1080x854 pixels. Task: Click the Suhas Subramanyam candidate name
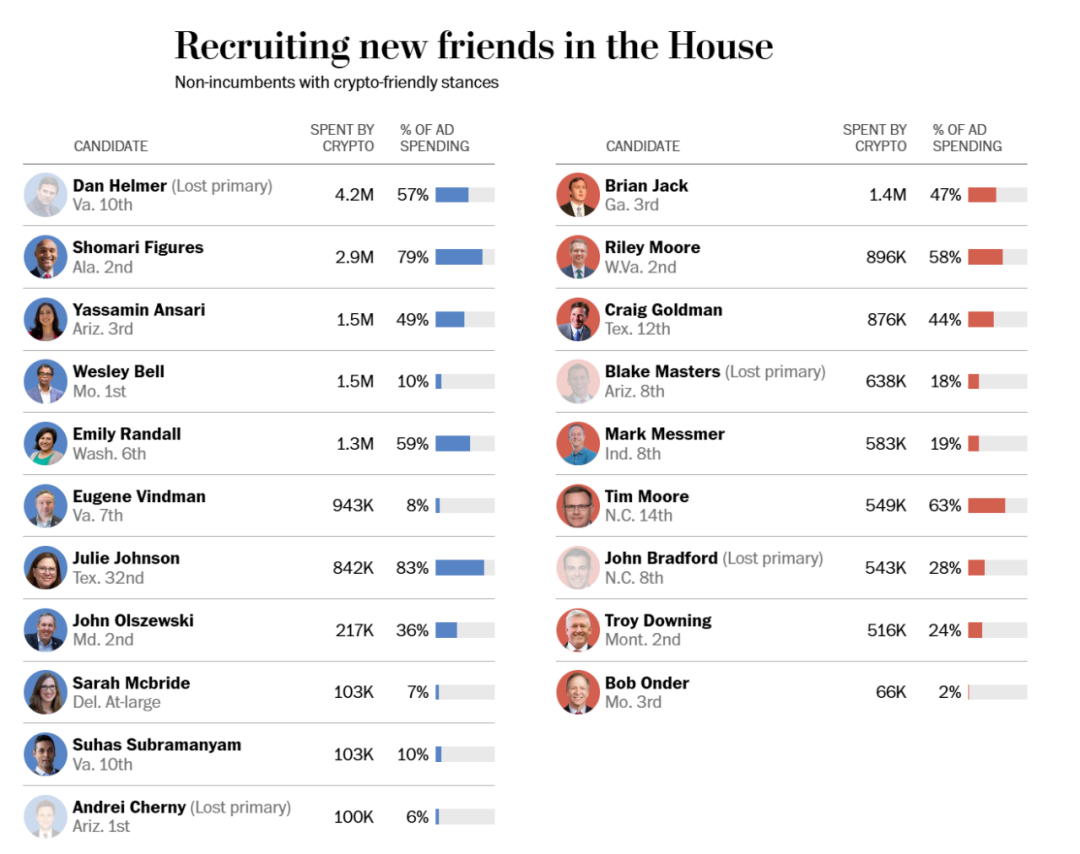click(x=156, y=745)
